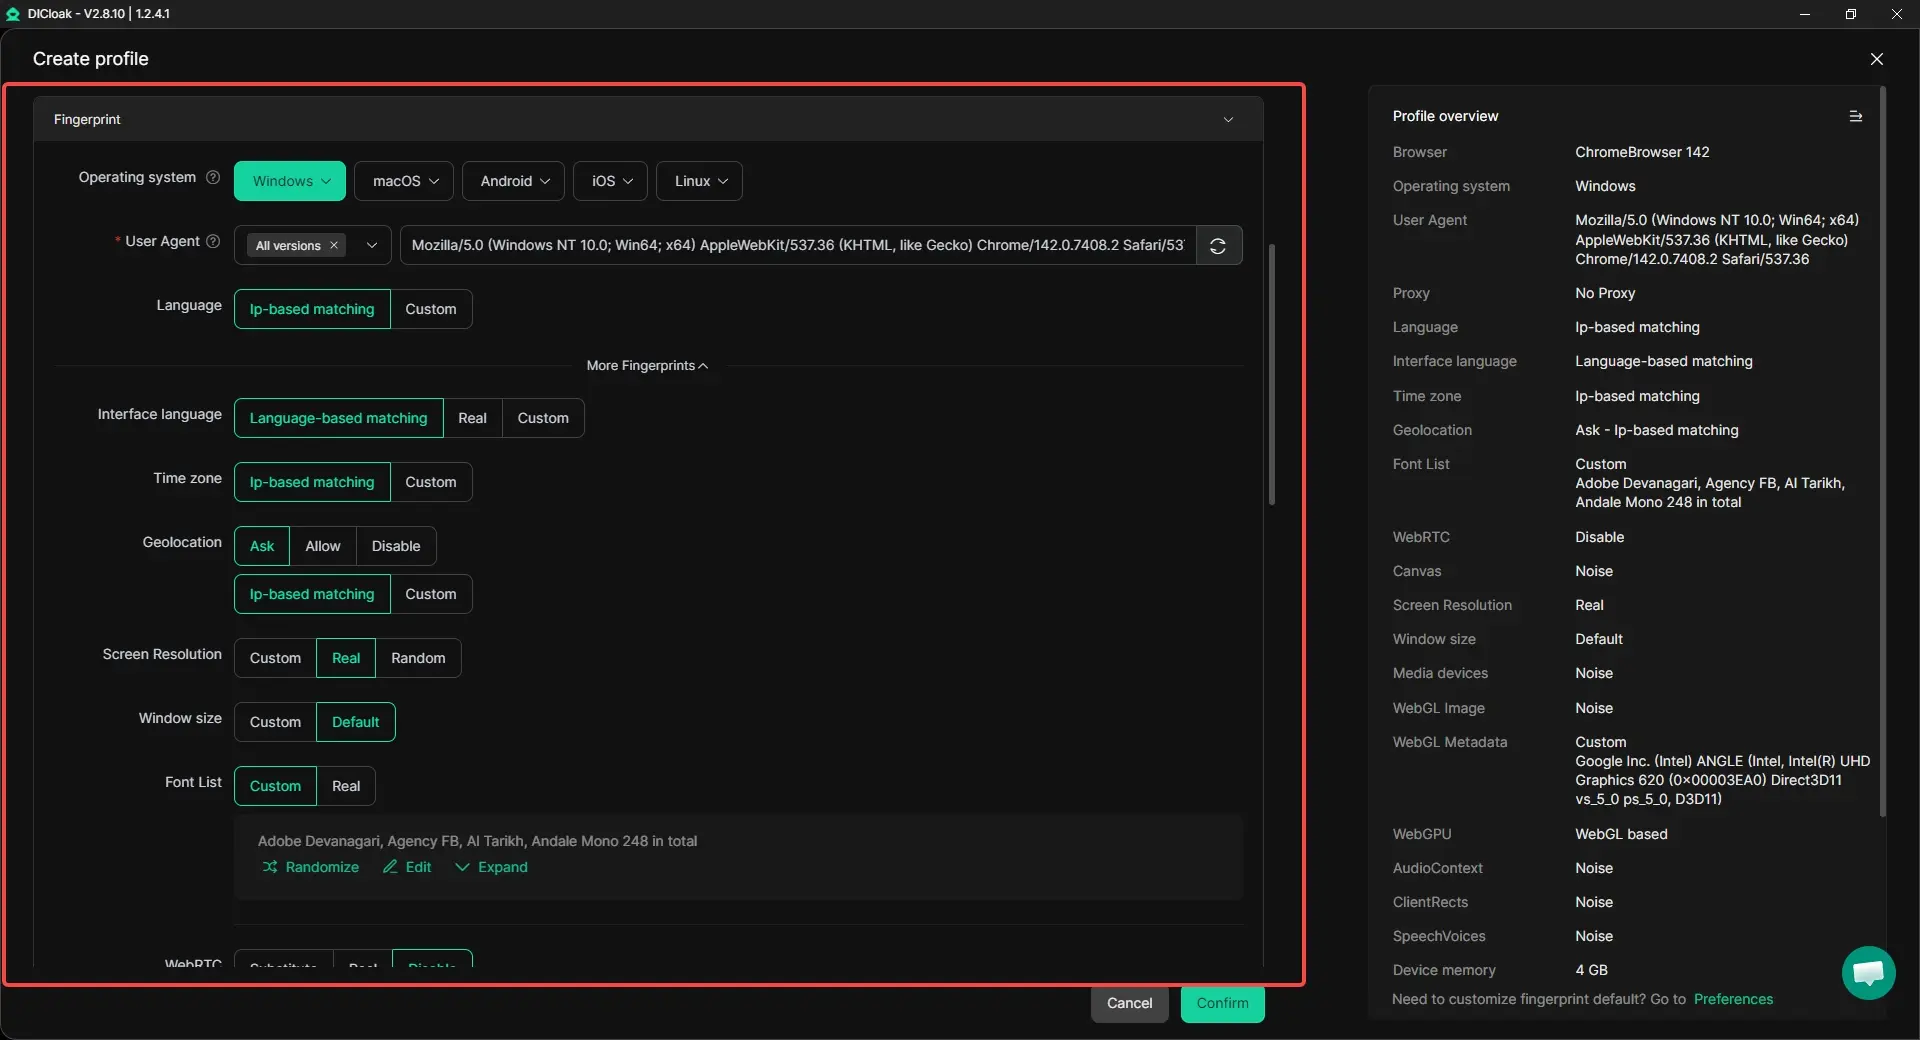Choose Custom for Language setting
1920x1040 pixels.
(430, 310)
